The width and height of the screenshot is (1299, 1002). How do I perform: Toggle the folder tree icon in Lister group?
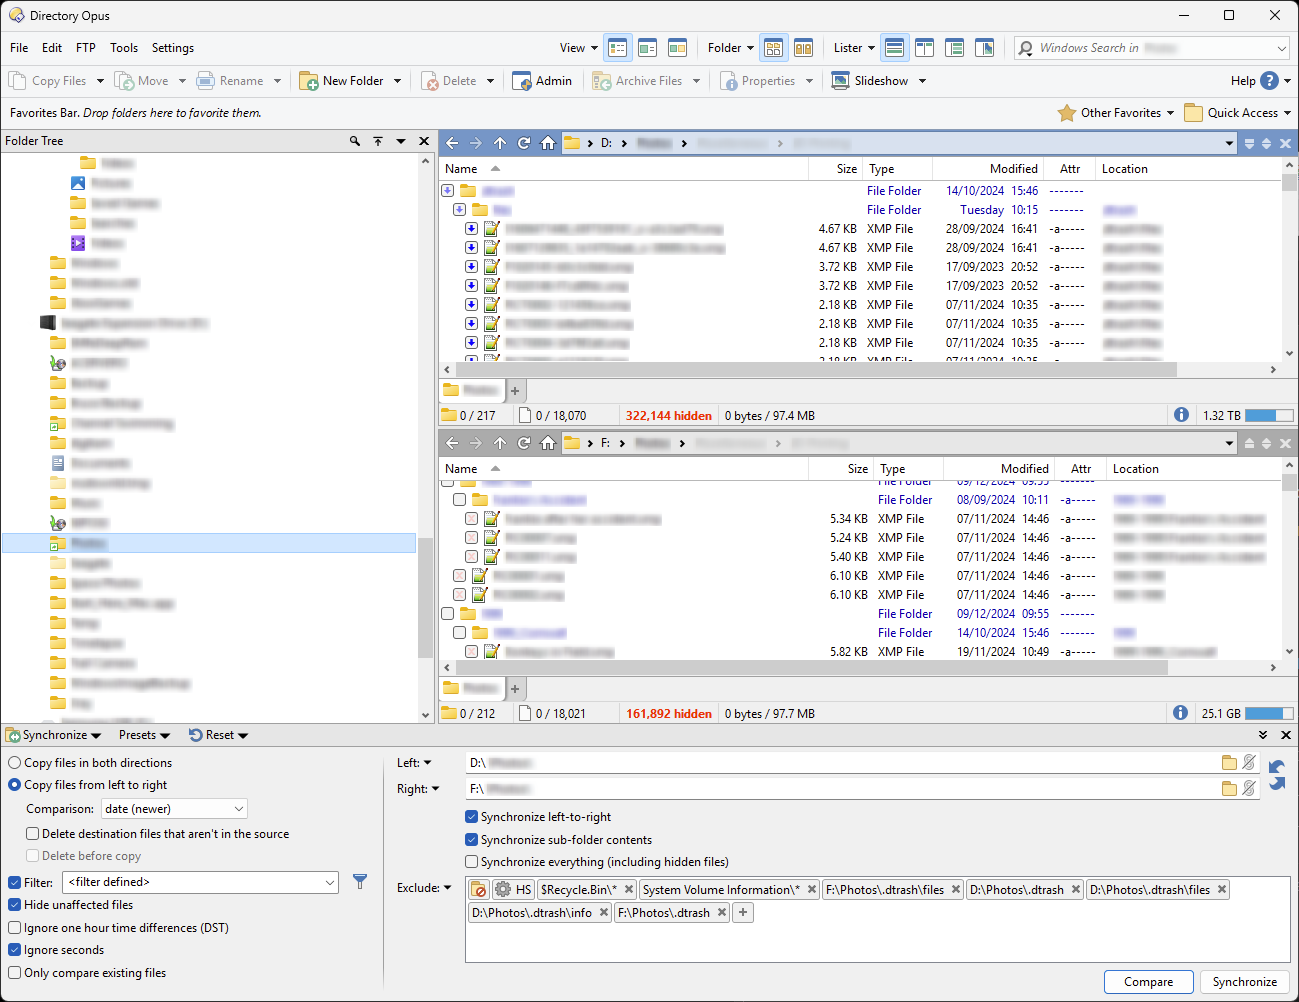pos(955,48)
